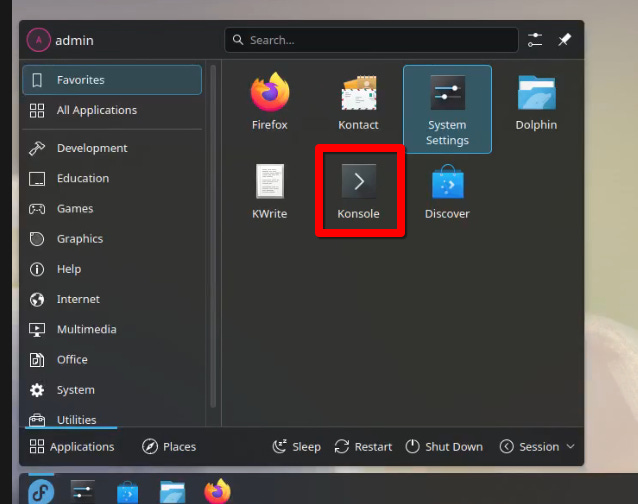Image resolution: width=638 pixels, height=504 pixels.
Task: Open the Internet category
Action: click(x=112, y=299)
